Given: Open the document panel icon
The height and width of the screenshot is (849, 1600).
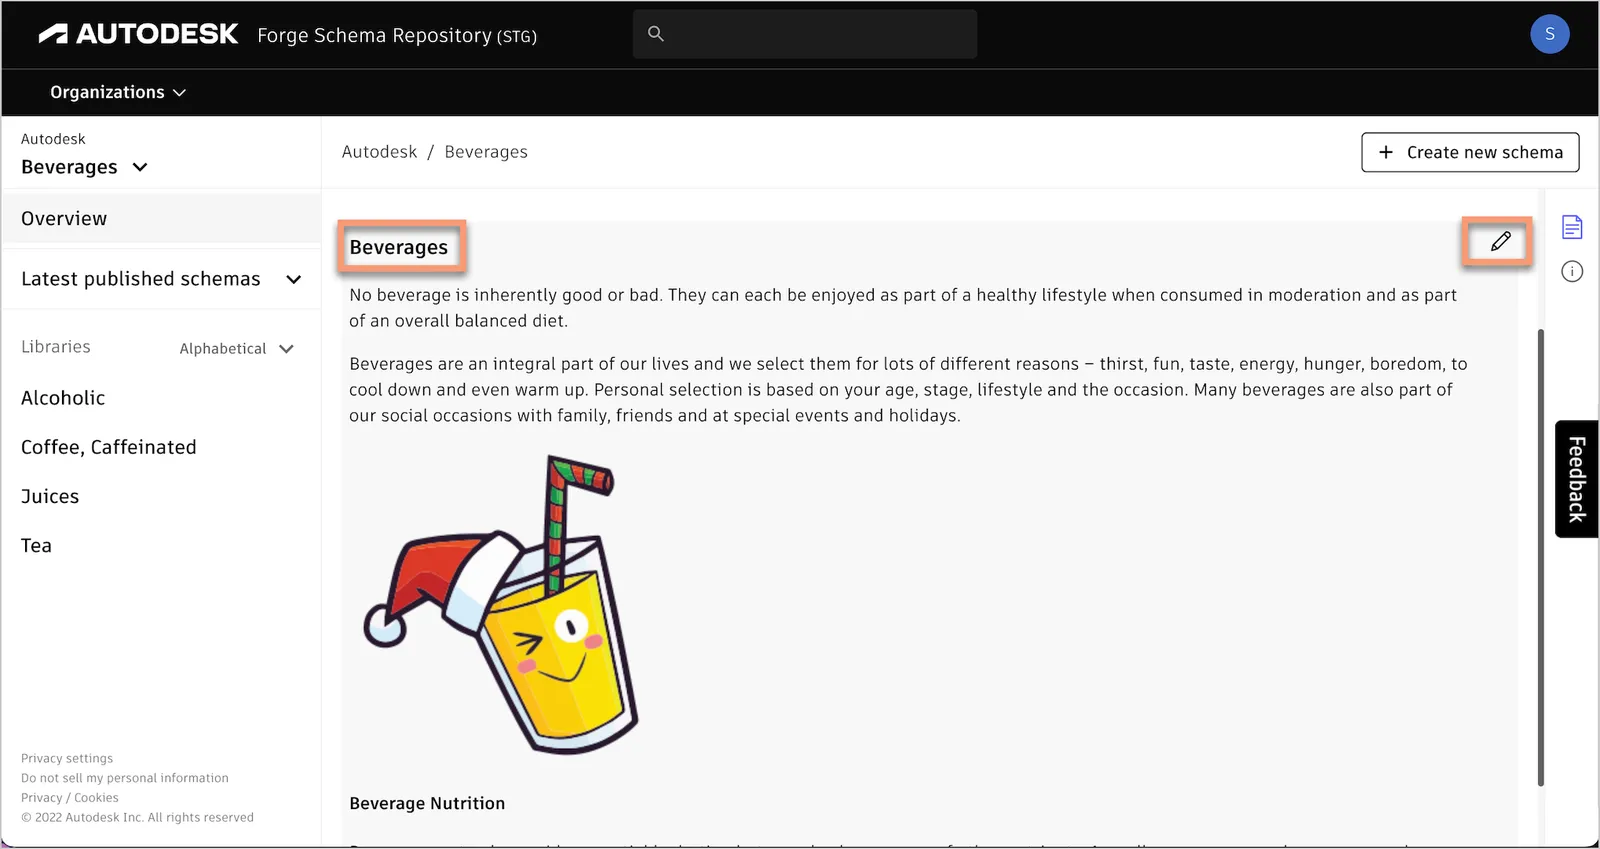Looking at the screenshot, I should tap(1572, 228).
